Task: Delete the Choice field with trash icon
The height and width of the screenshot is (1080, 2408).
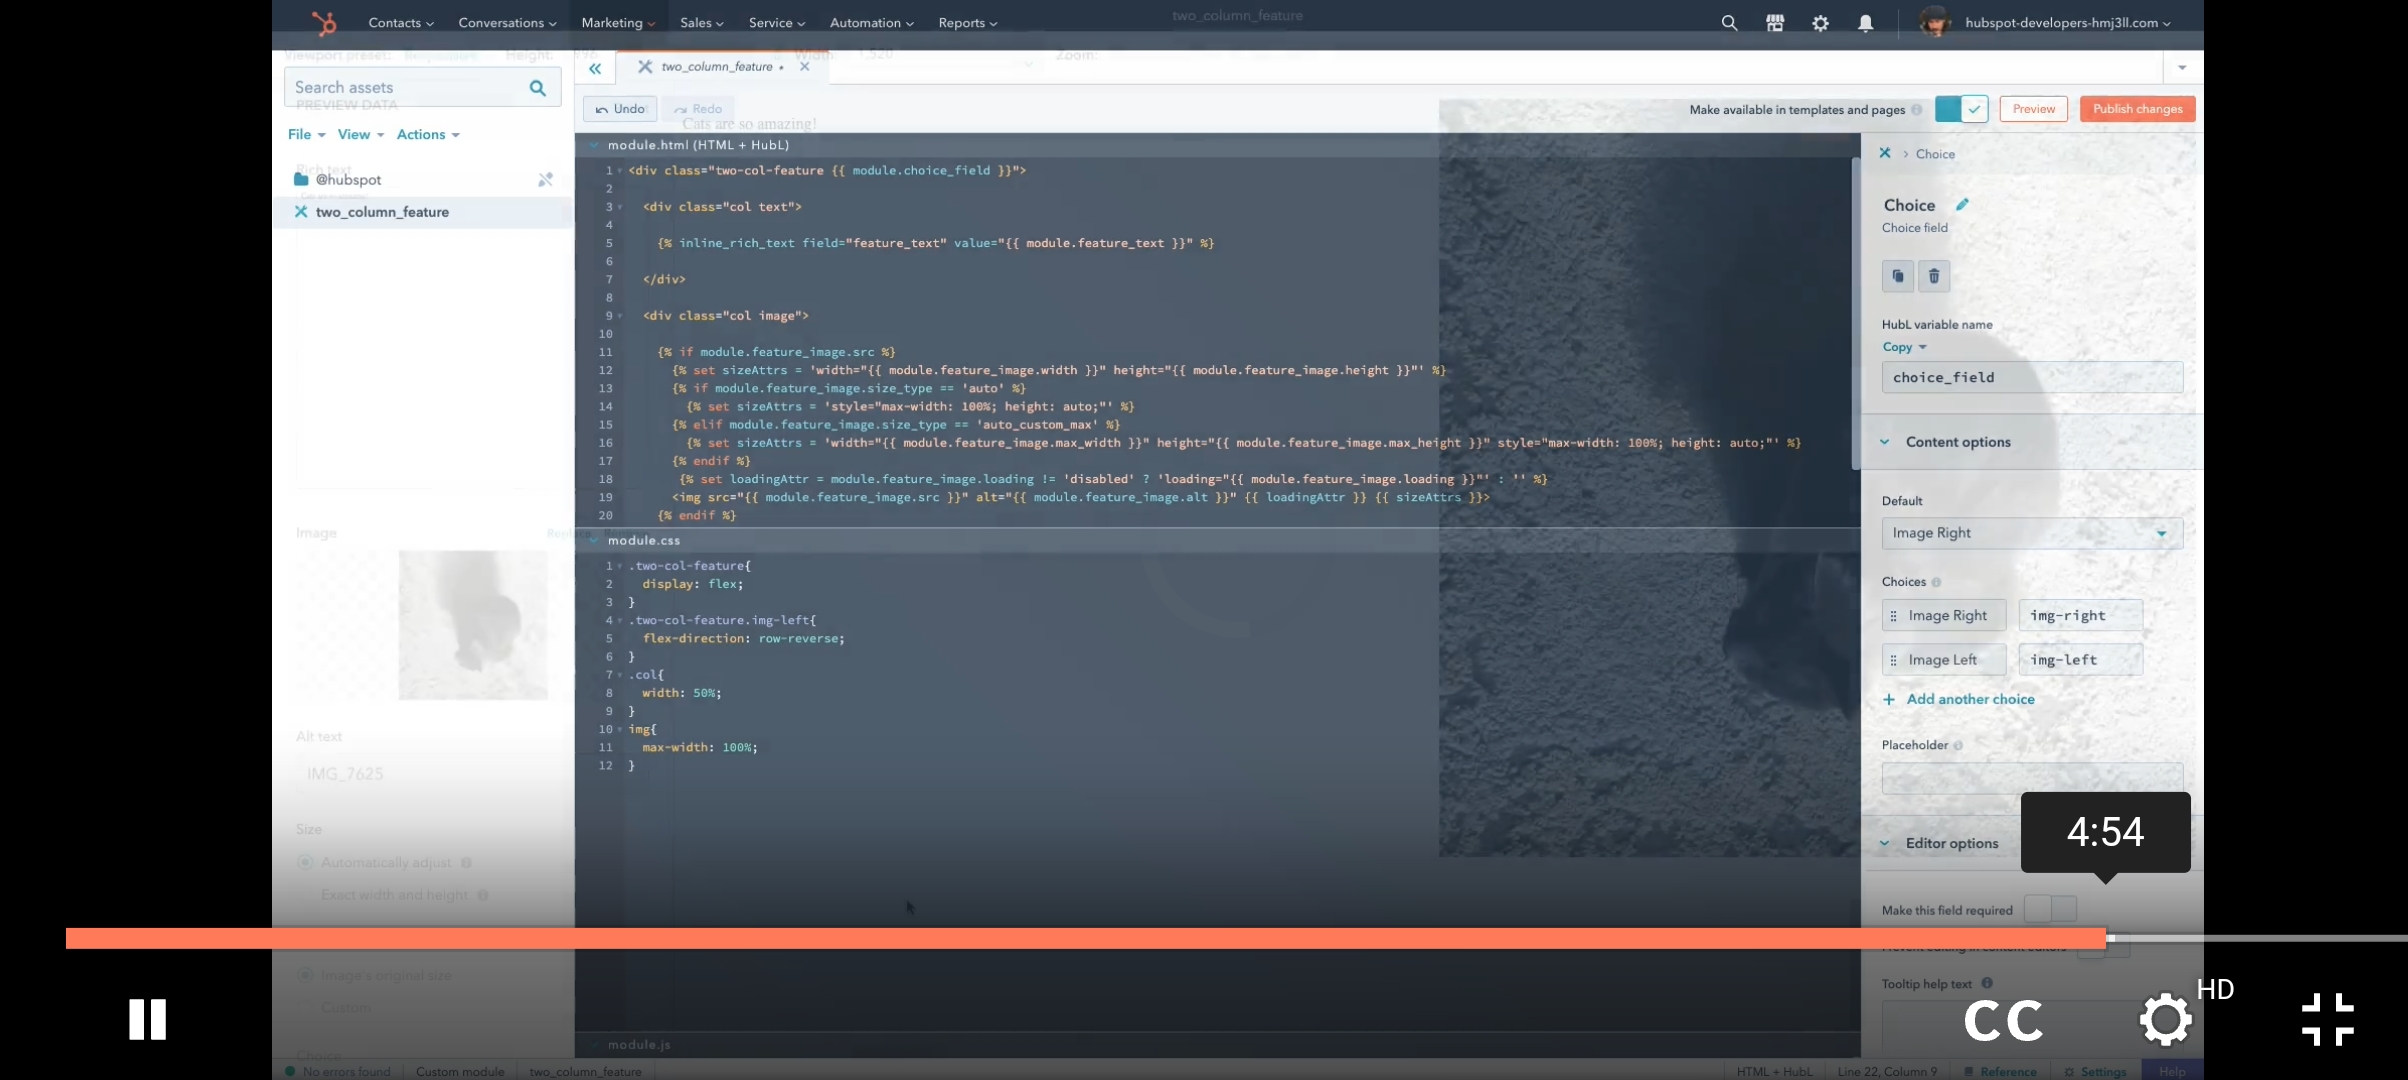Action: pos(1933,276)
